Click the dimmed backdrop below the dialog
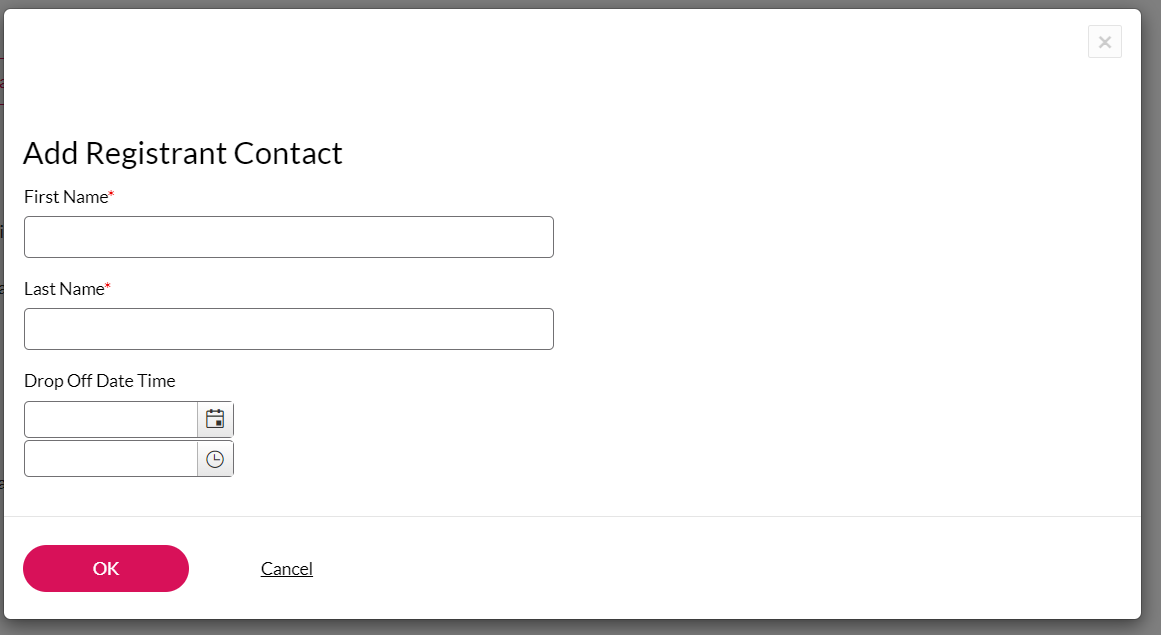Image resolution: width=1161 pixels, height=635 pixels. click(580, 627)
